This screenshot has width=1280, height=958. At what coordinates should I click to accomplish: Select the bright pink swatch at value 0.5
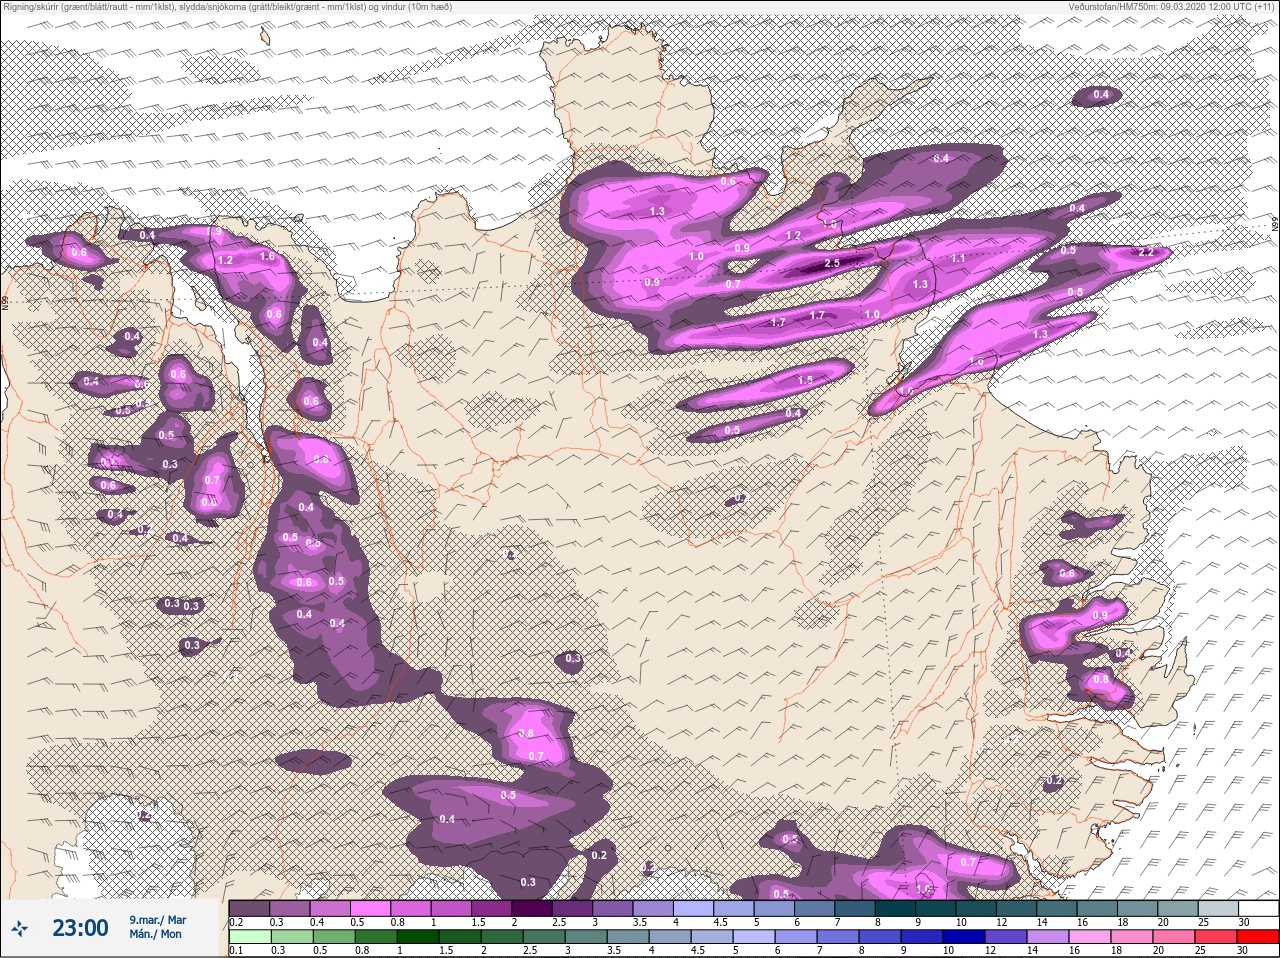click(371, 908)
